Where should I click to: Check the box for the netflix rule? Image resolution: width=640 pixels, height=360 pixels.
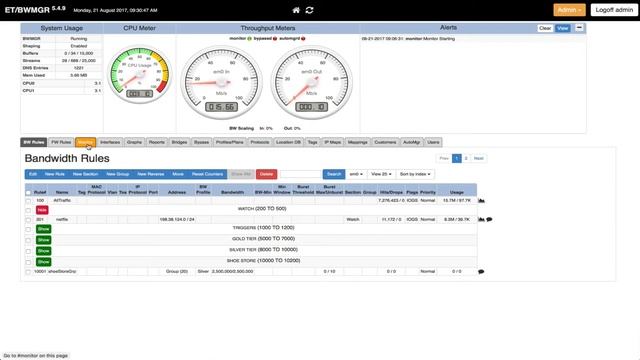pyautogui.click(x=28, y=220)
